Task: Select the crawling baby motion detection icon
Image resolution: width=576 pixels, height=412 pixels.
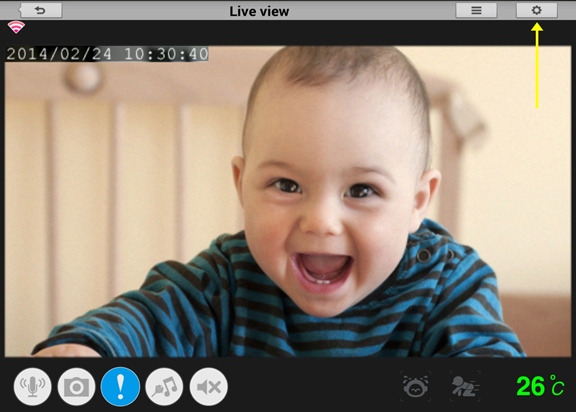Action: pyautogui.click(x=465, y=386)
